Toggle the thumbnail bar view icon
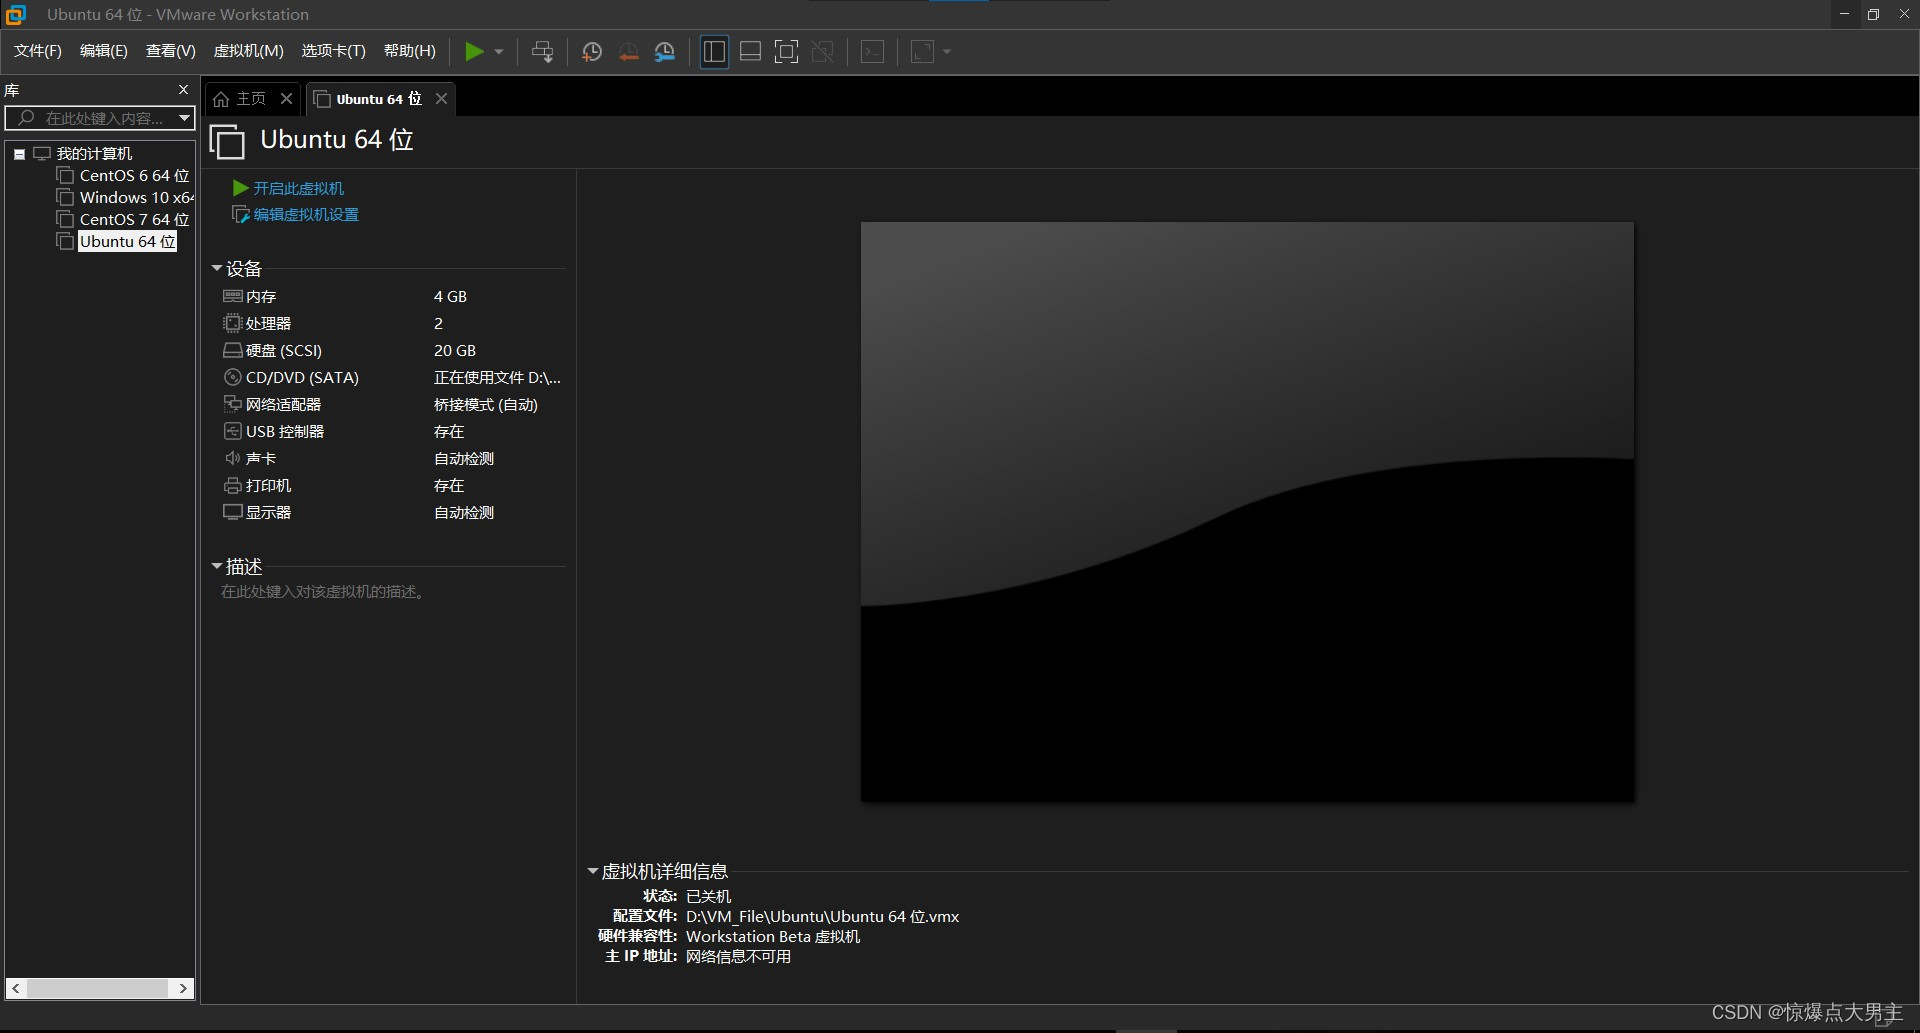This screenshot has width=1920, height=1033. 751,52
